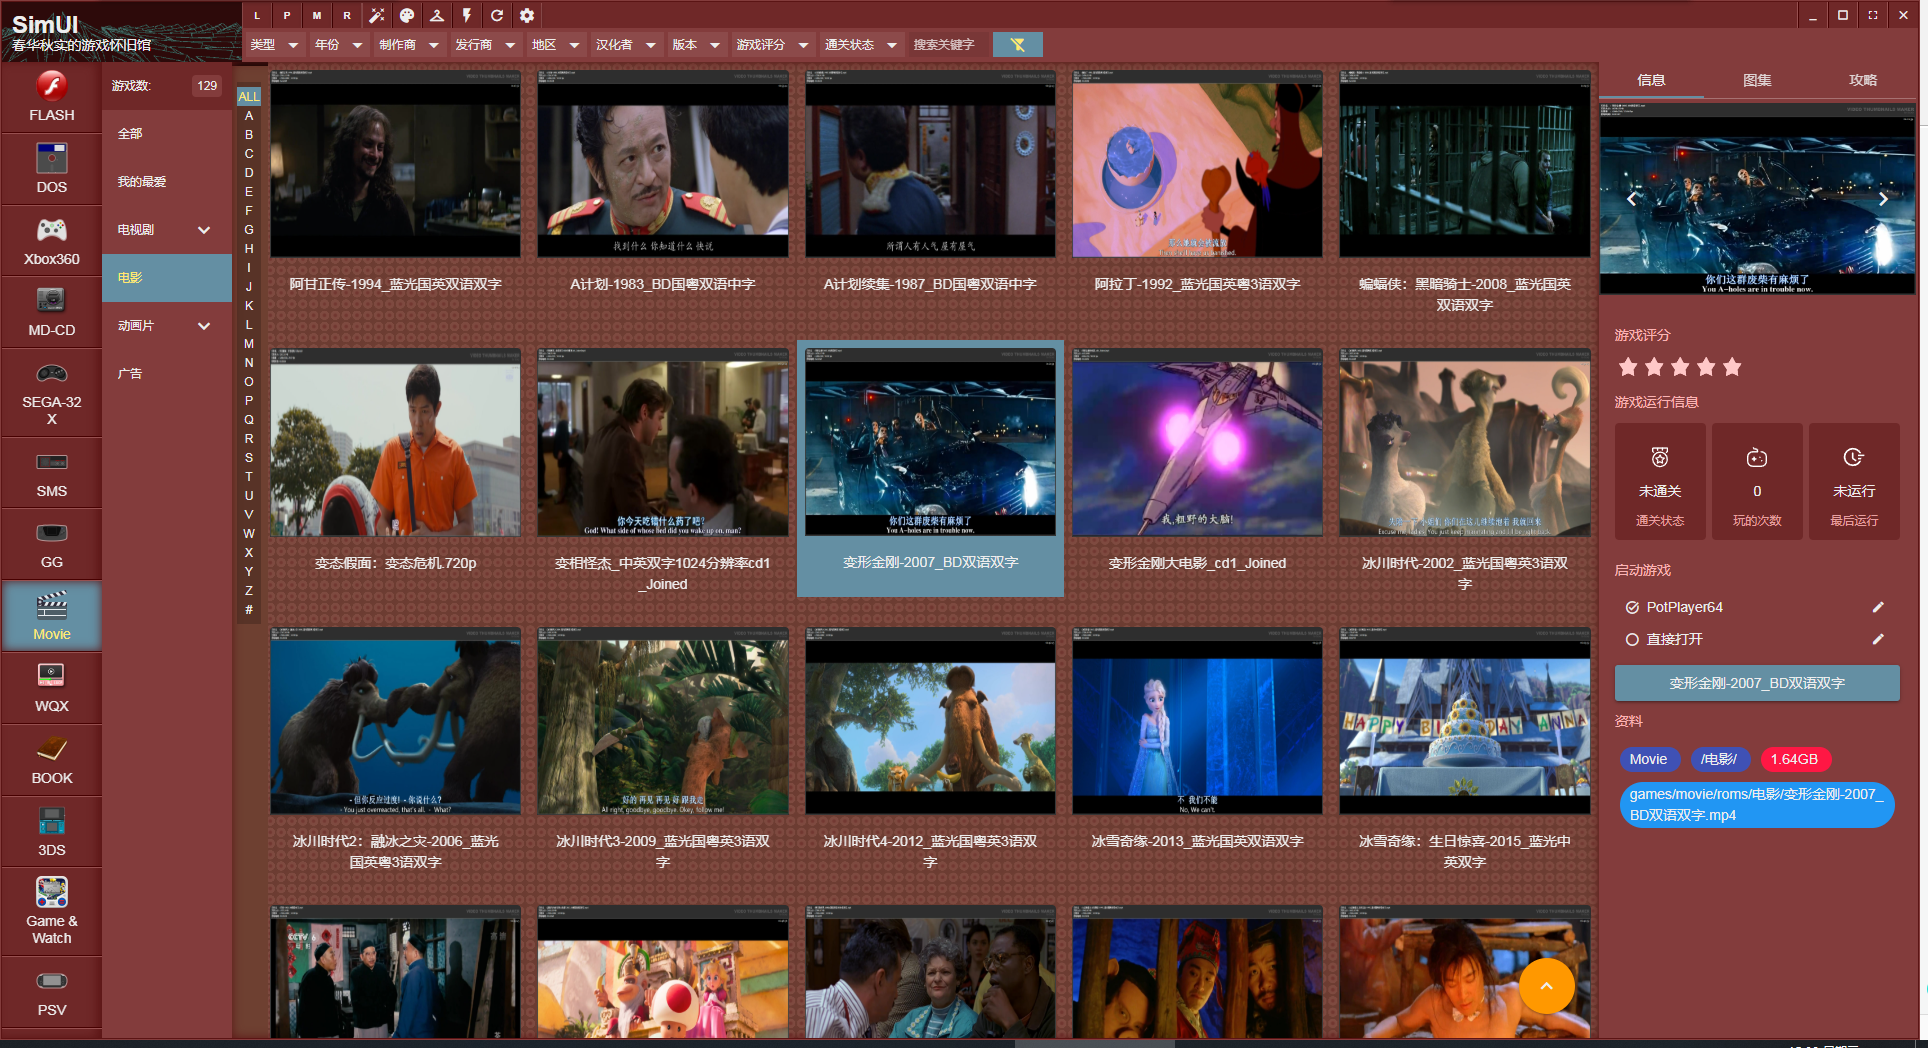The height and width of the screenshot is (1048, 1928).
Task: Edit the PotPlayer64 launcher with pencil icon
Action: tap(1878, 607)
